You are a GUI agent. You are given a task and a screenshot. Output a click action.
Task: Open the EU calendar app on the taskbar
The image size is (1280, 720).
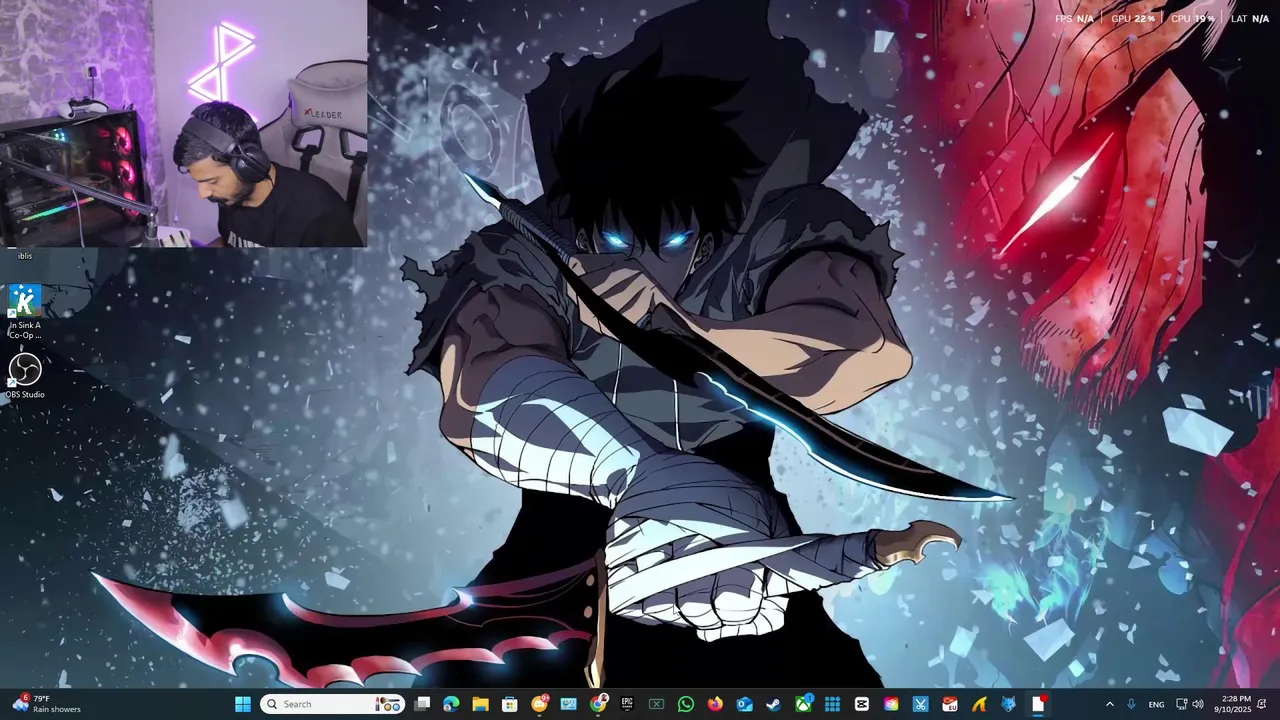point(950,704)
